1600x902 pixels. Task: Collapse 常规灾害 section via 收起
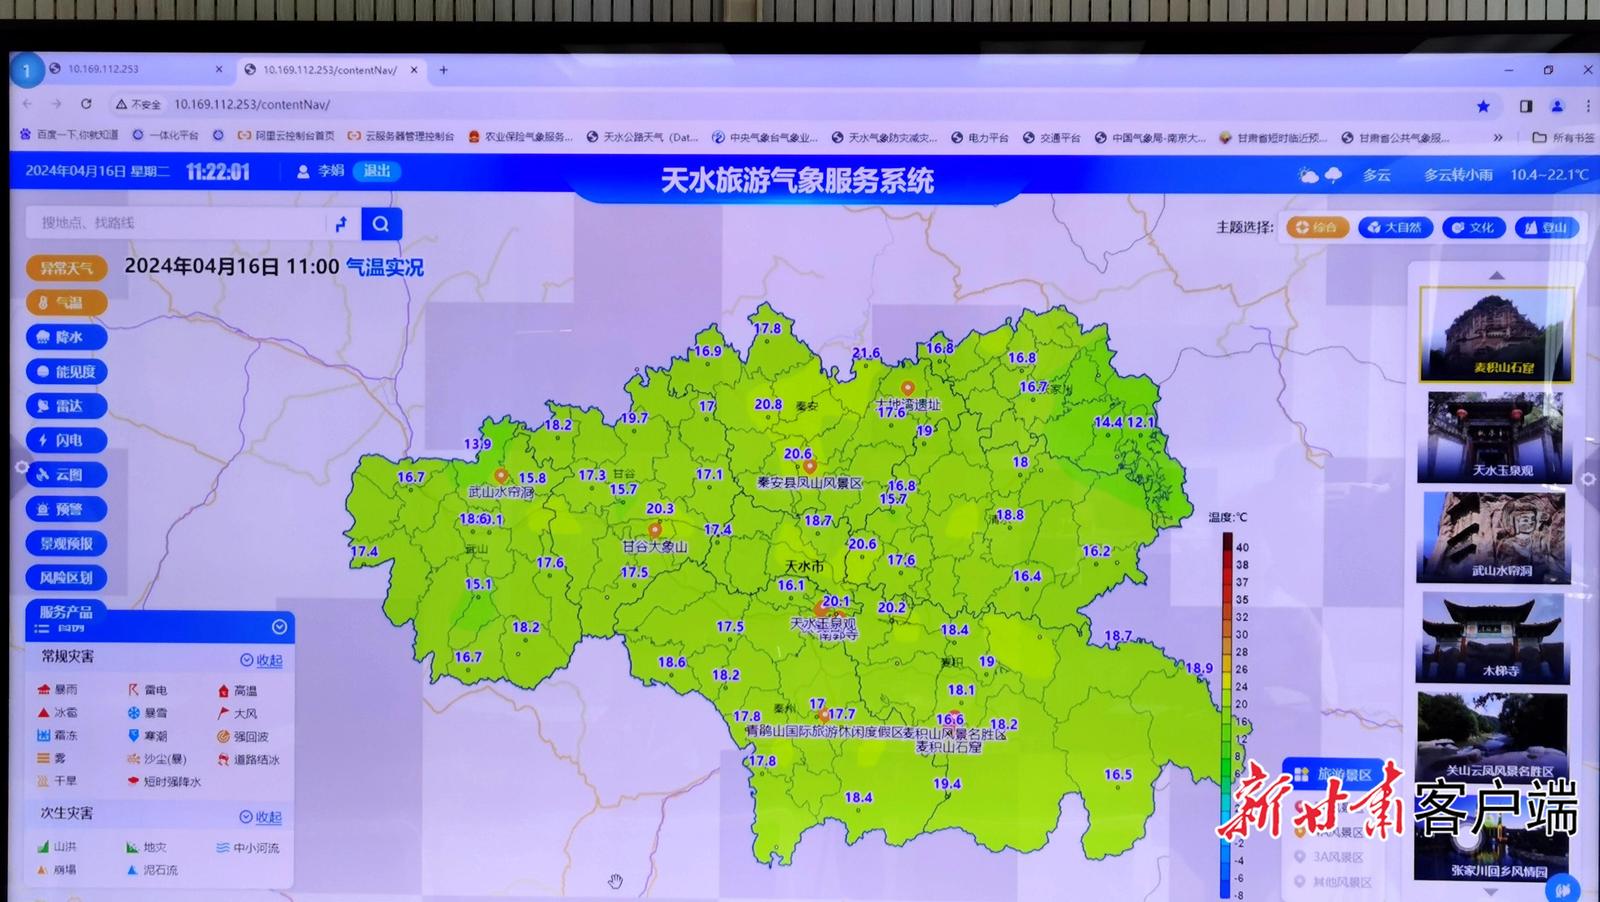coord(262,660)
